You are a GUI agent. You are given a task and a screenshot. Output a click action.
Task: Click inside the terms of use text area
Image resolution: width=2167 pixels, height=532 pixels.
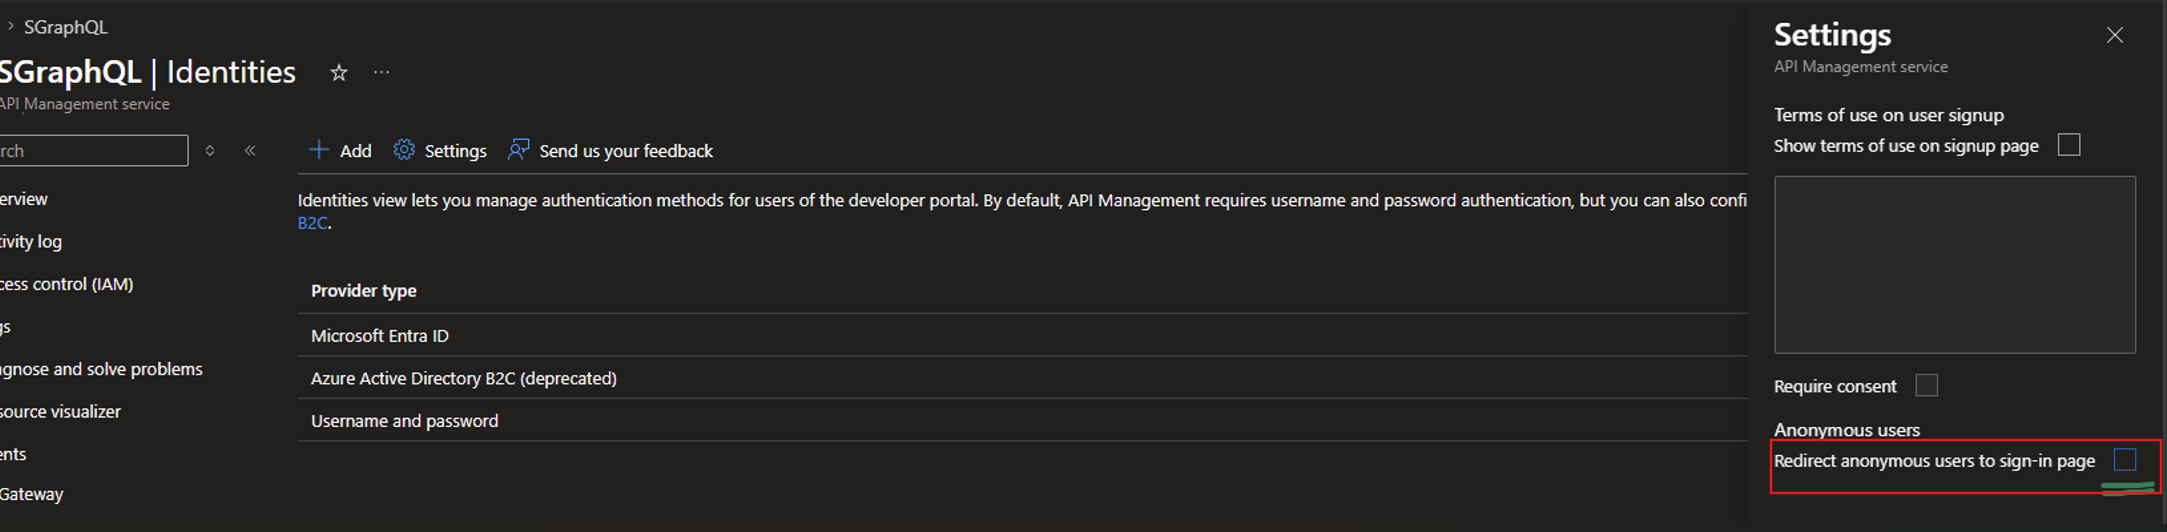[x=1954, y=265]
